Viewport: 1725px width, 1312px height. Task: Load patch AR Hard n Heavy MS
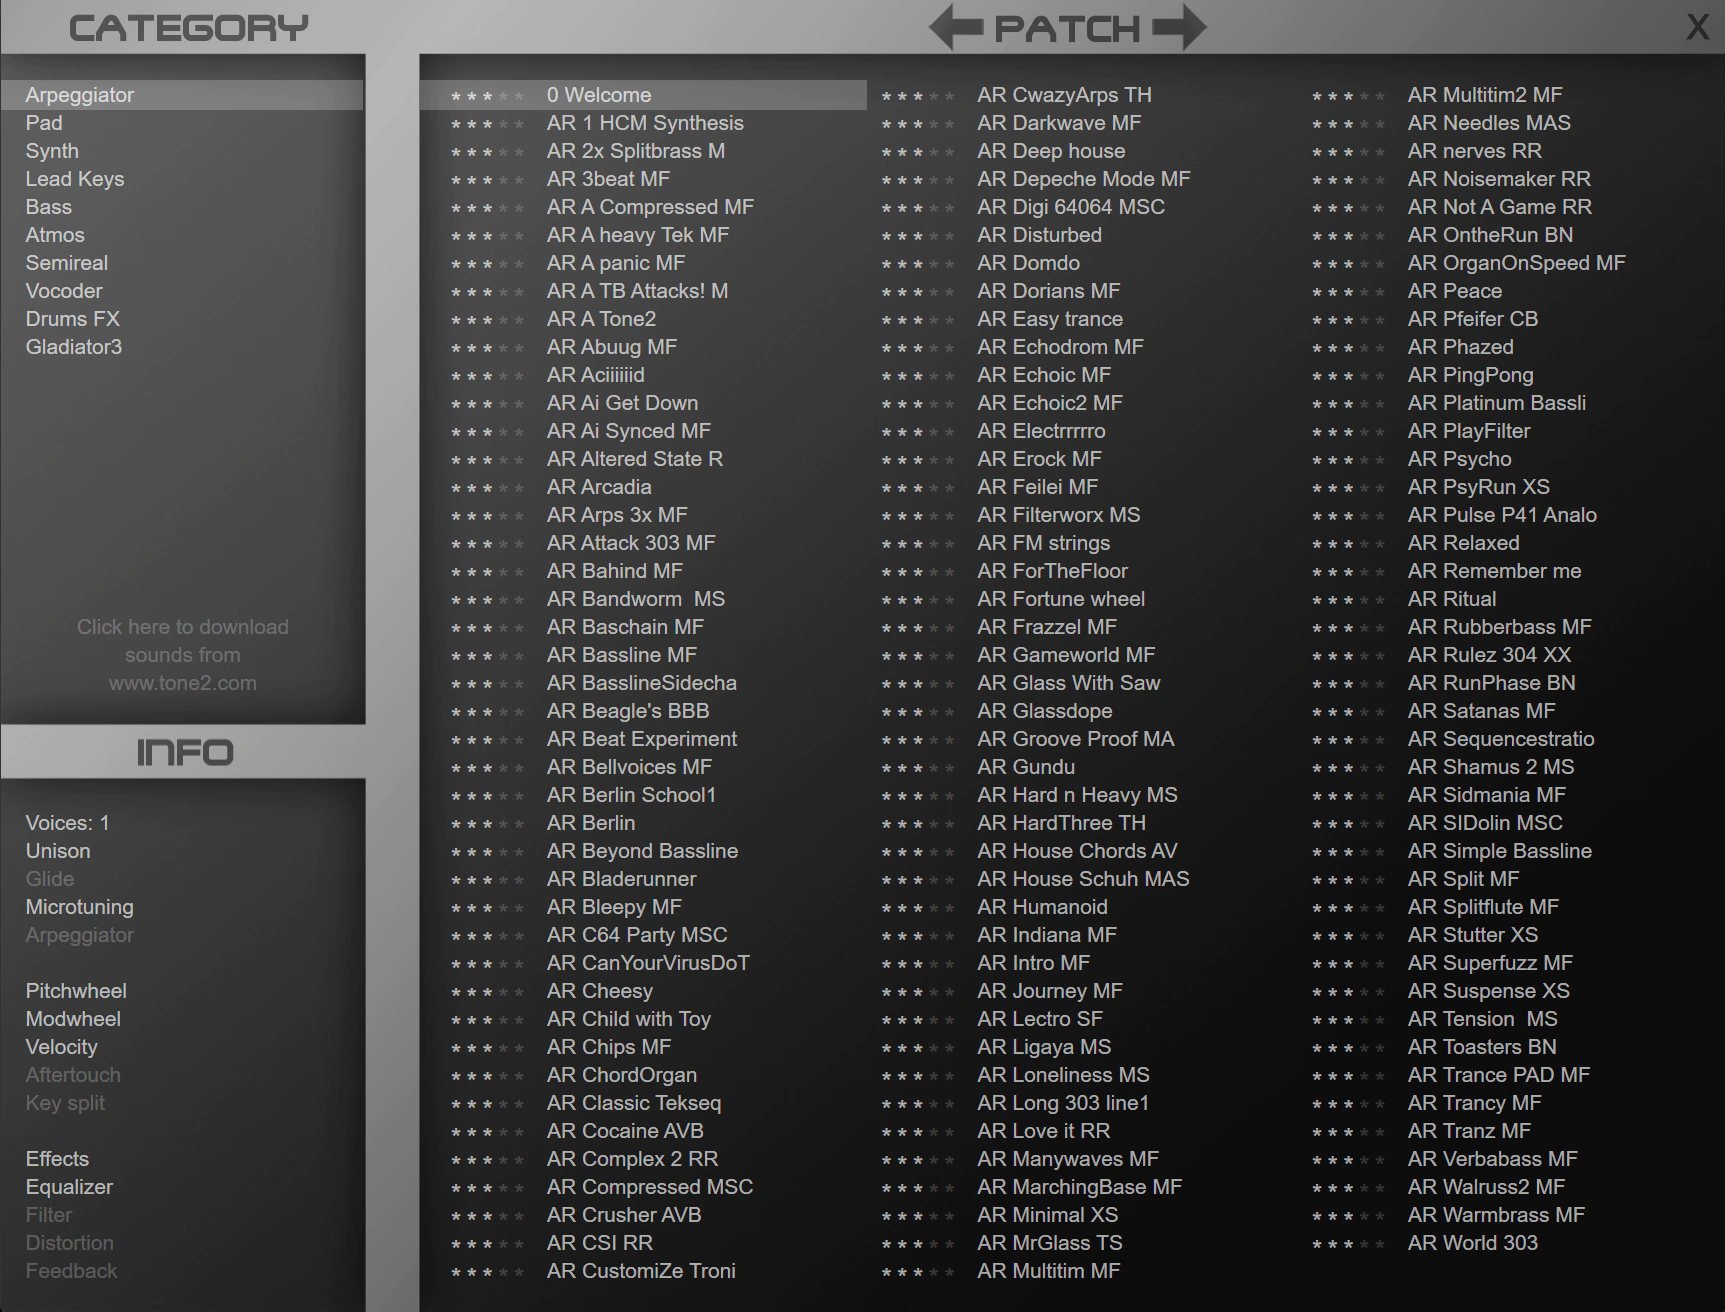point(1077,795)
